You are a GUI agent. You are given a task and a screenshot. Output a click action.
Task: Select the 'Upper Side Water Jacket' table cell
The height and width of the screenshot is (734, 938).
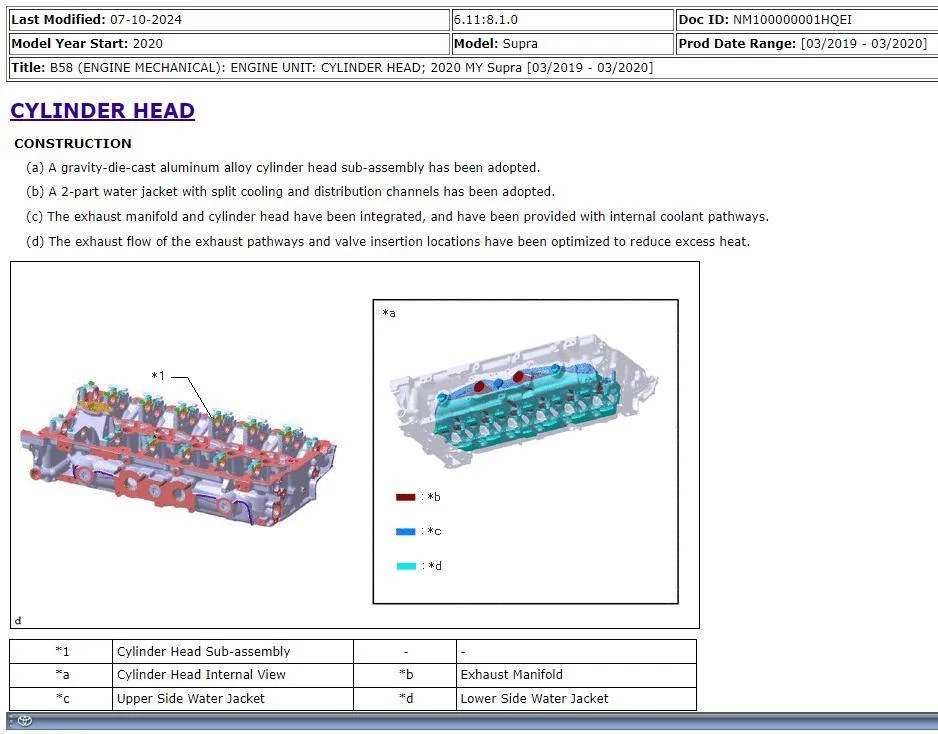(x=233, y=699)
